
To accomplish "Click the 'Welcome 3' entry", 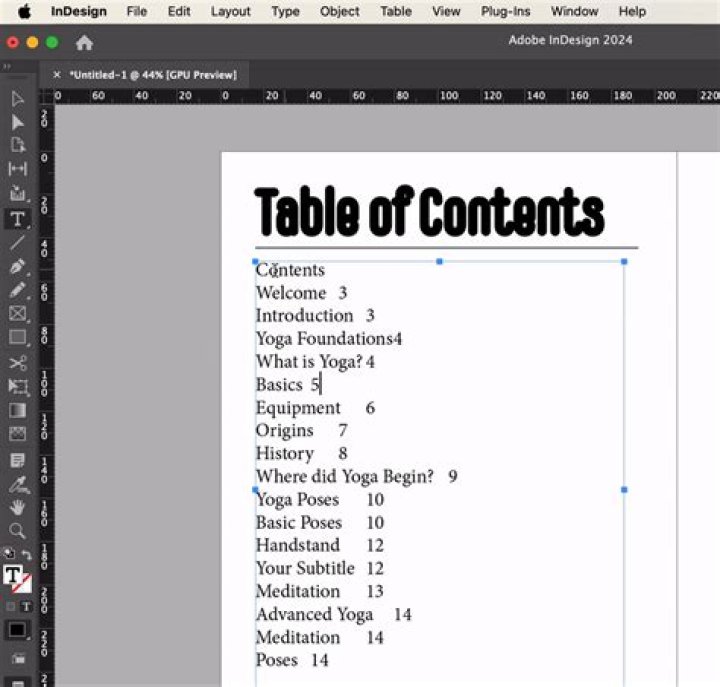I will pyautogui.click(x=301, y=293).
